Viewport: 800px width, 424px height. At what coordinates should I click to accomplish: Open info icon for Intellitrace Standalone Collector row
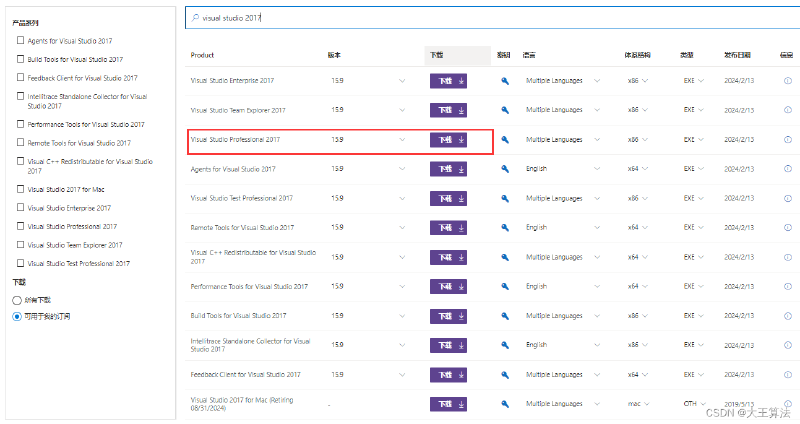pyautogui.click(x=787, y=345)
